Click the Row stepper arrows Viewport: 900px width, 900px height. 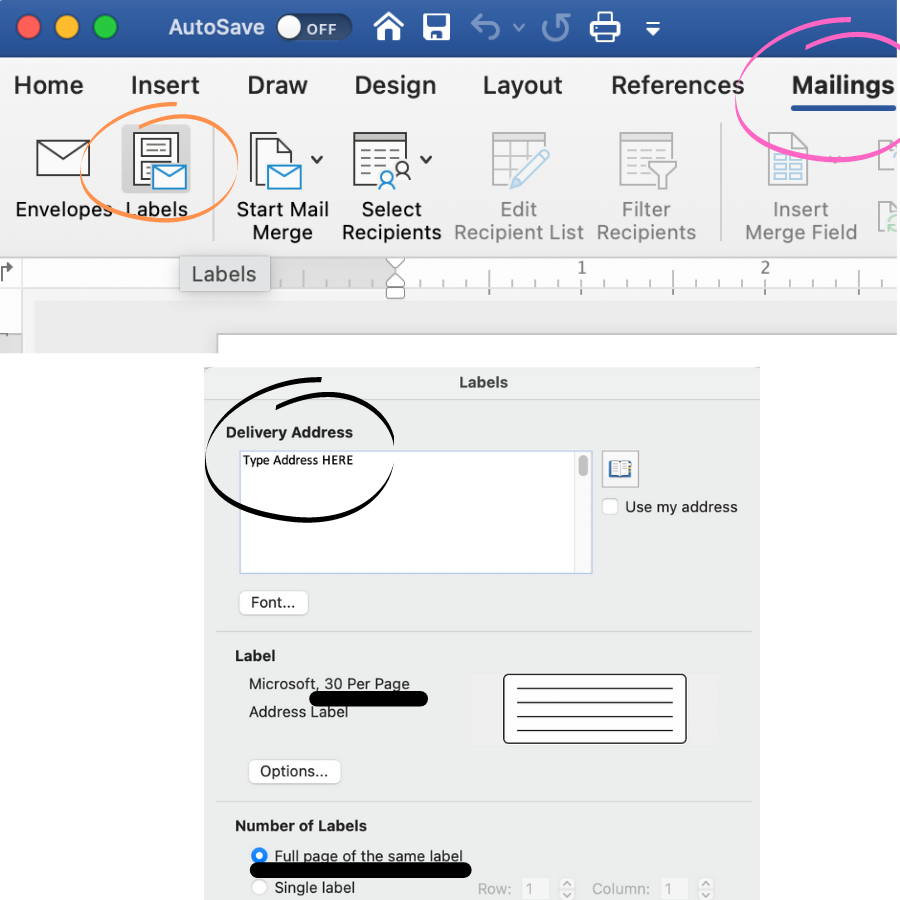567,889
